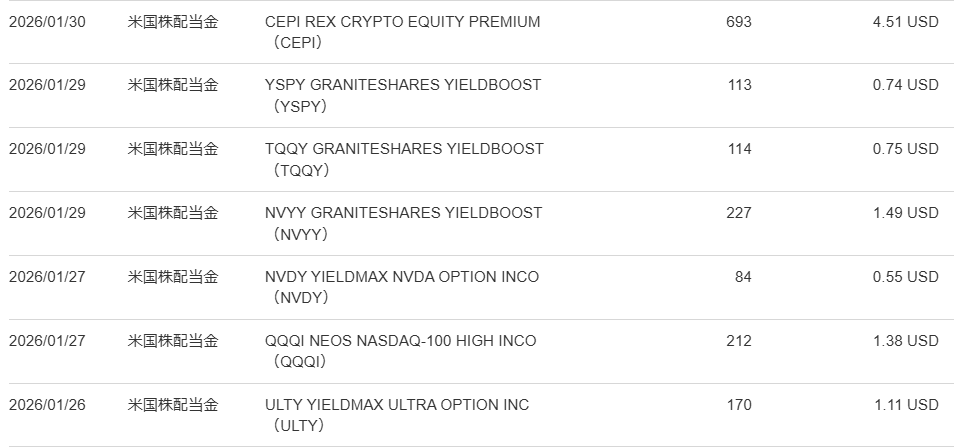
Task: Select the 4.51 USD dividend amount
Action: (x=906, y=22)
